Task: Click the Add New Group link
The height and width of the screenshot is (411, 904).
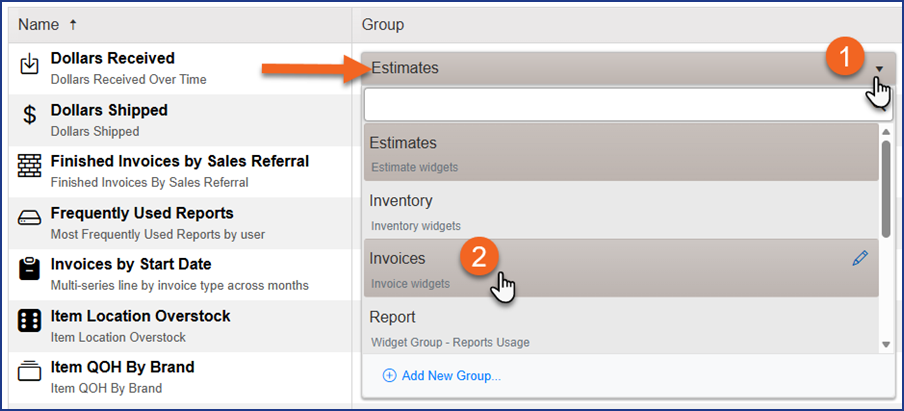Action: coord(450,376)
